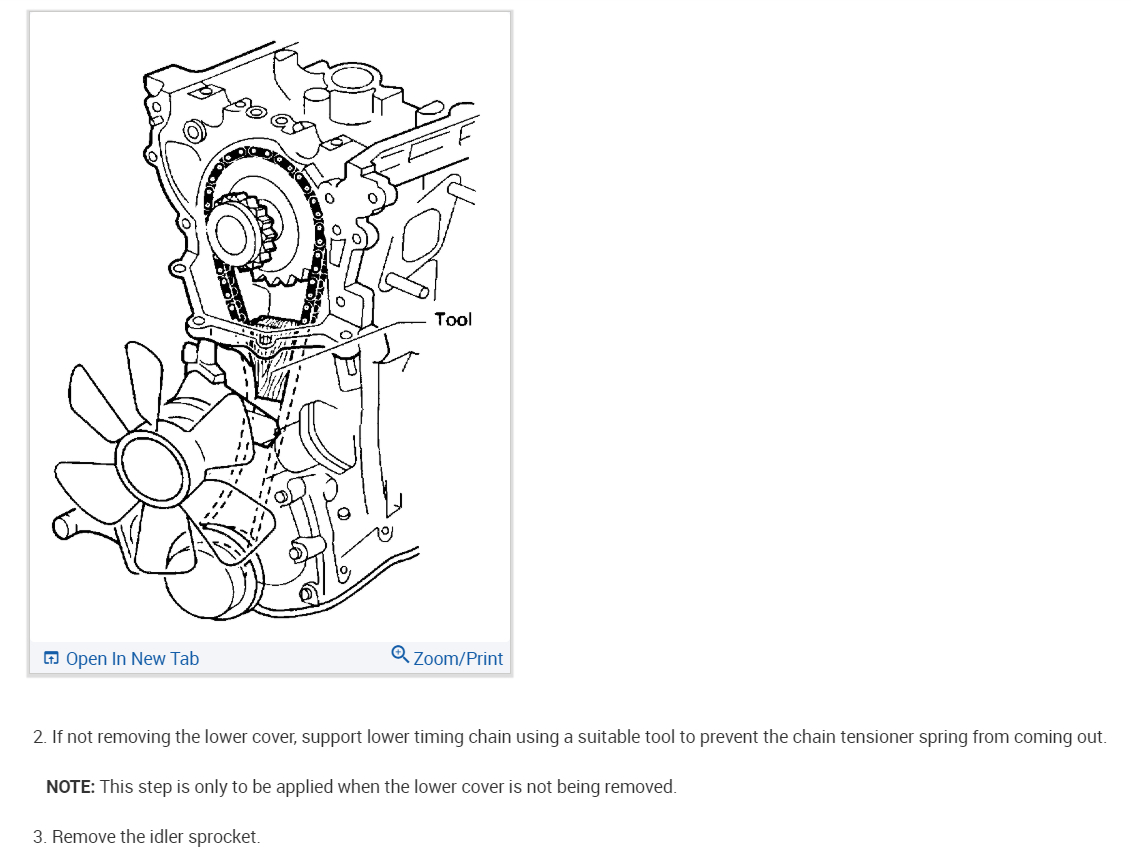This screenshot has width=1131, height=861.
Task: Click the Open In New Tab icon
Action: 51,658
